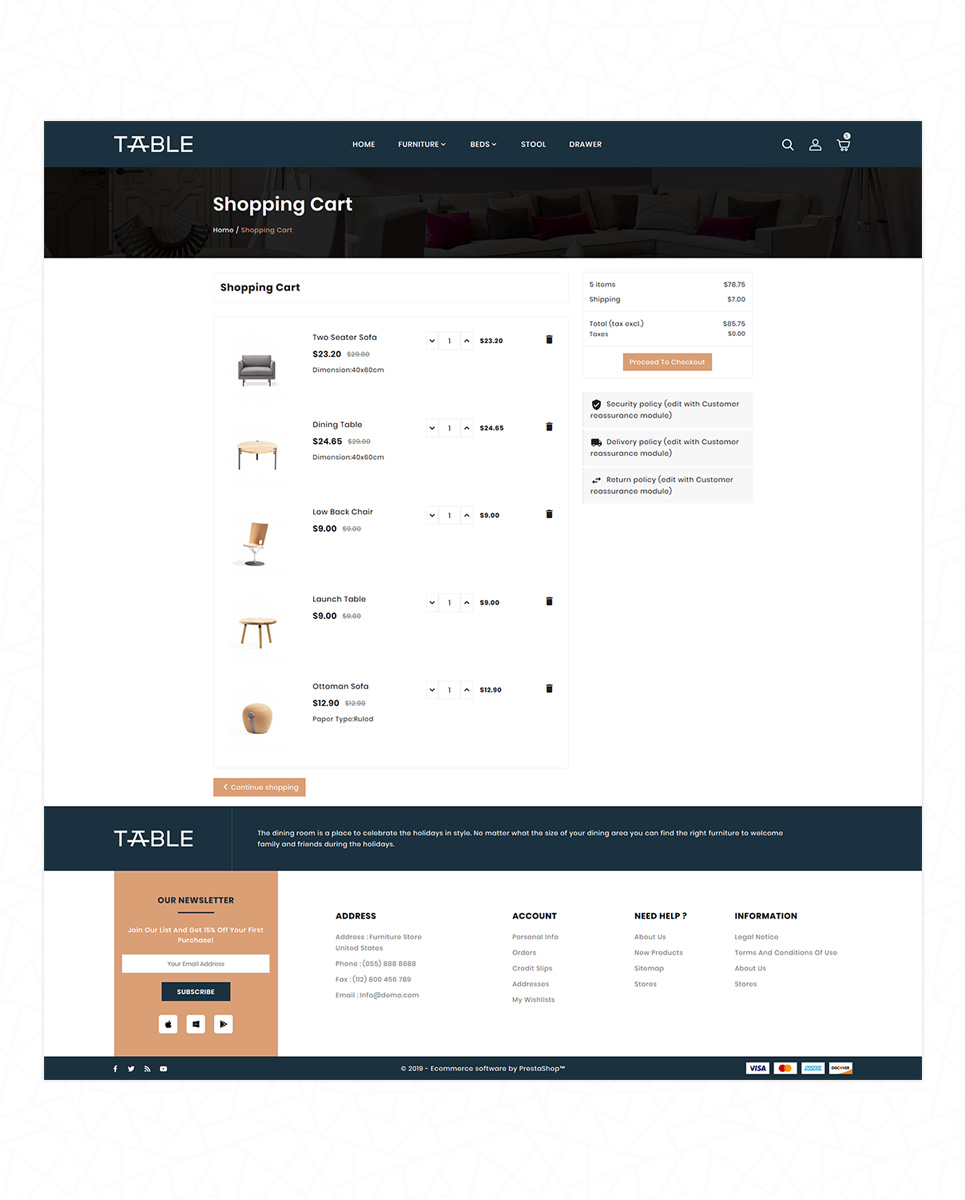Open the Stool menu item
Screen dimensions: 965x1200
click(533, 144)
